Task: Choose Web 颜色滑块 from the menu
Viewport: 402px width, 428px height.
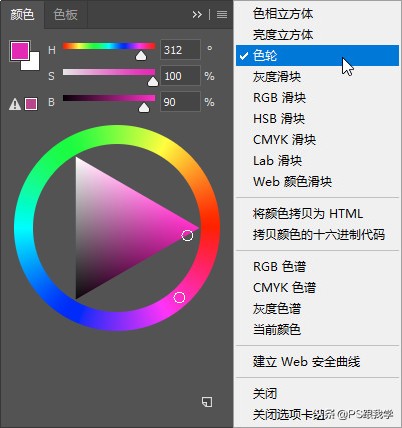Action: click(317, 182)
